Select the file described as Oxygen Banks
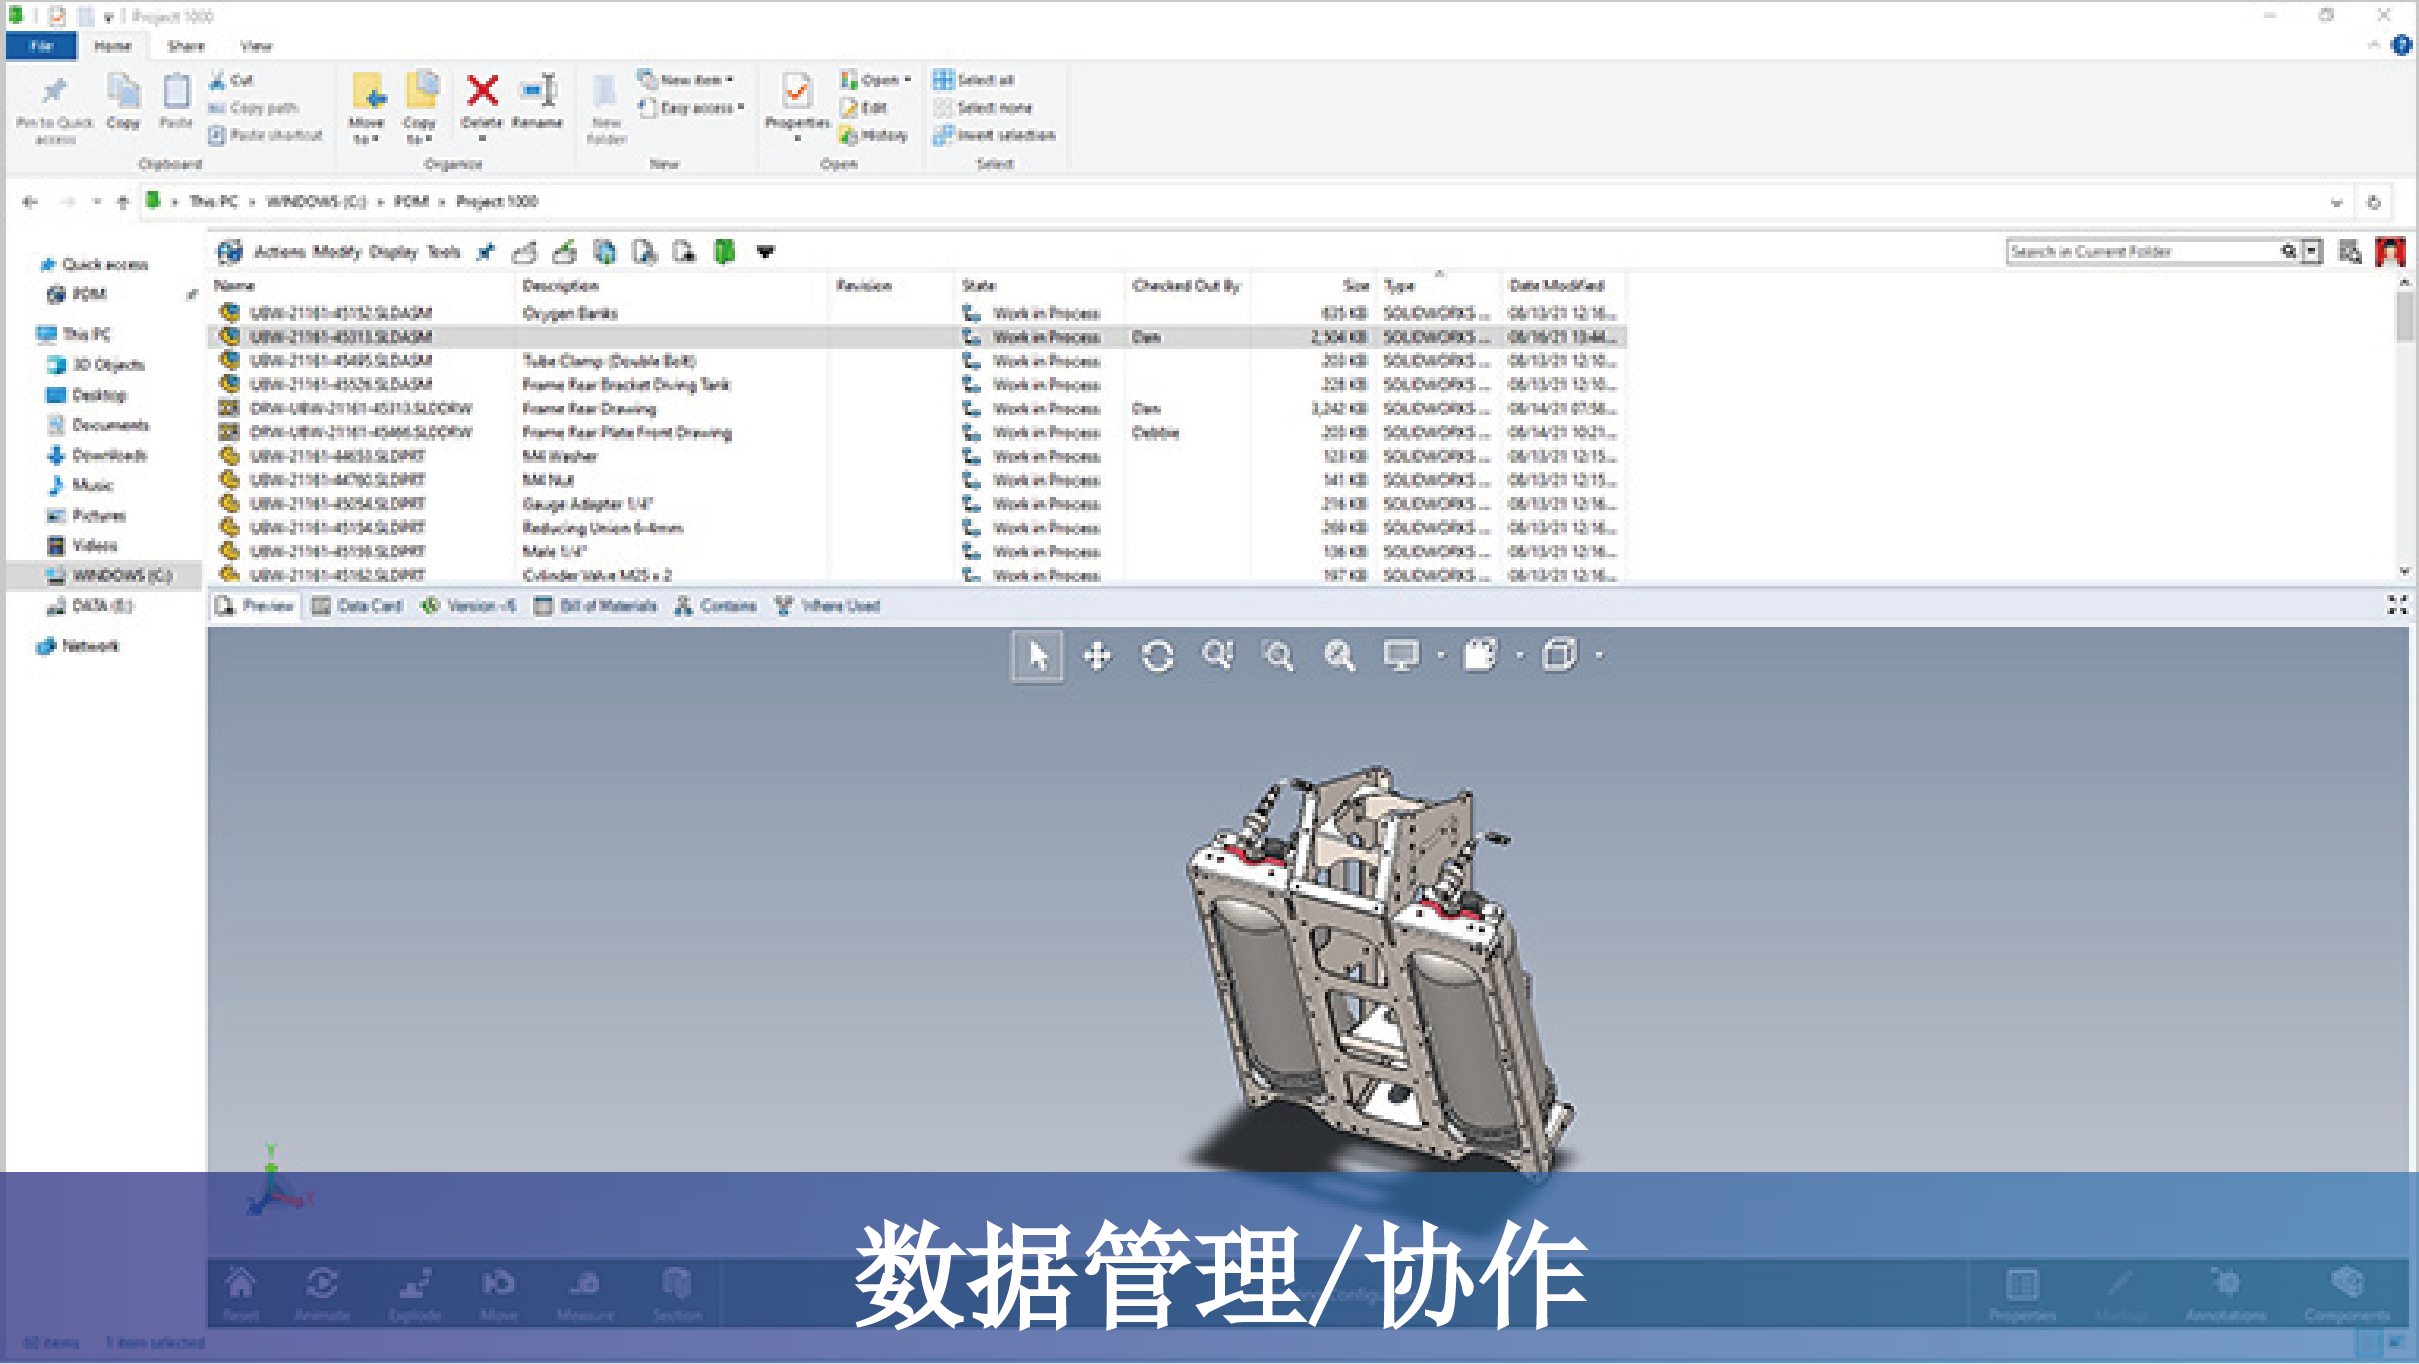 917,313
